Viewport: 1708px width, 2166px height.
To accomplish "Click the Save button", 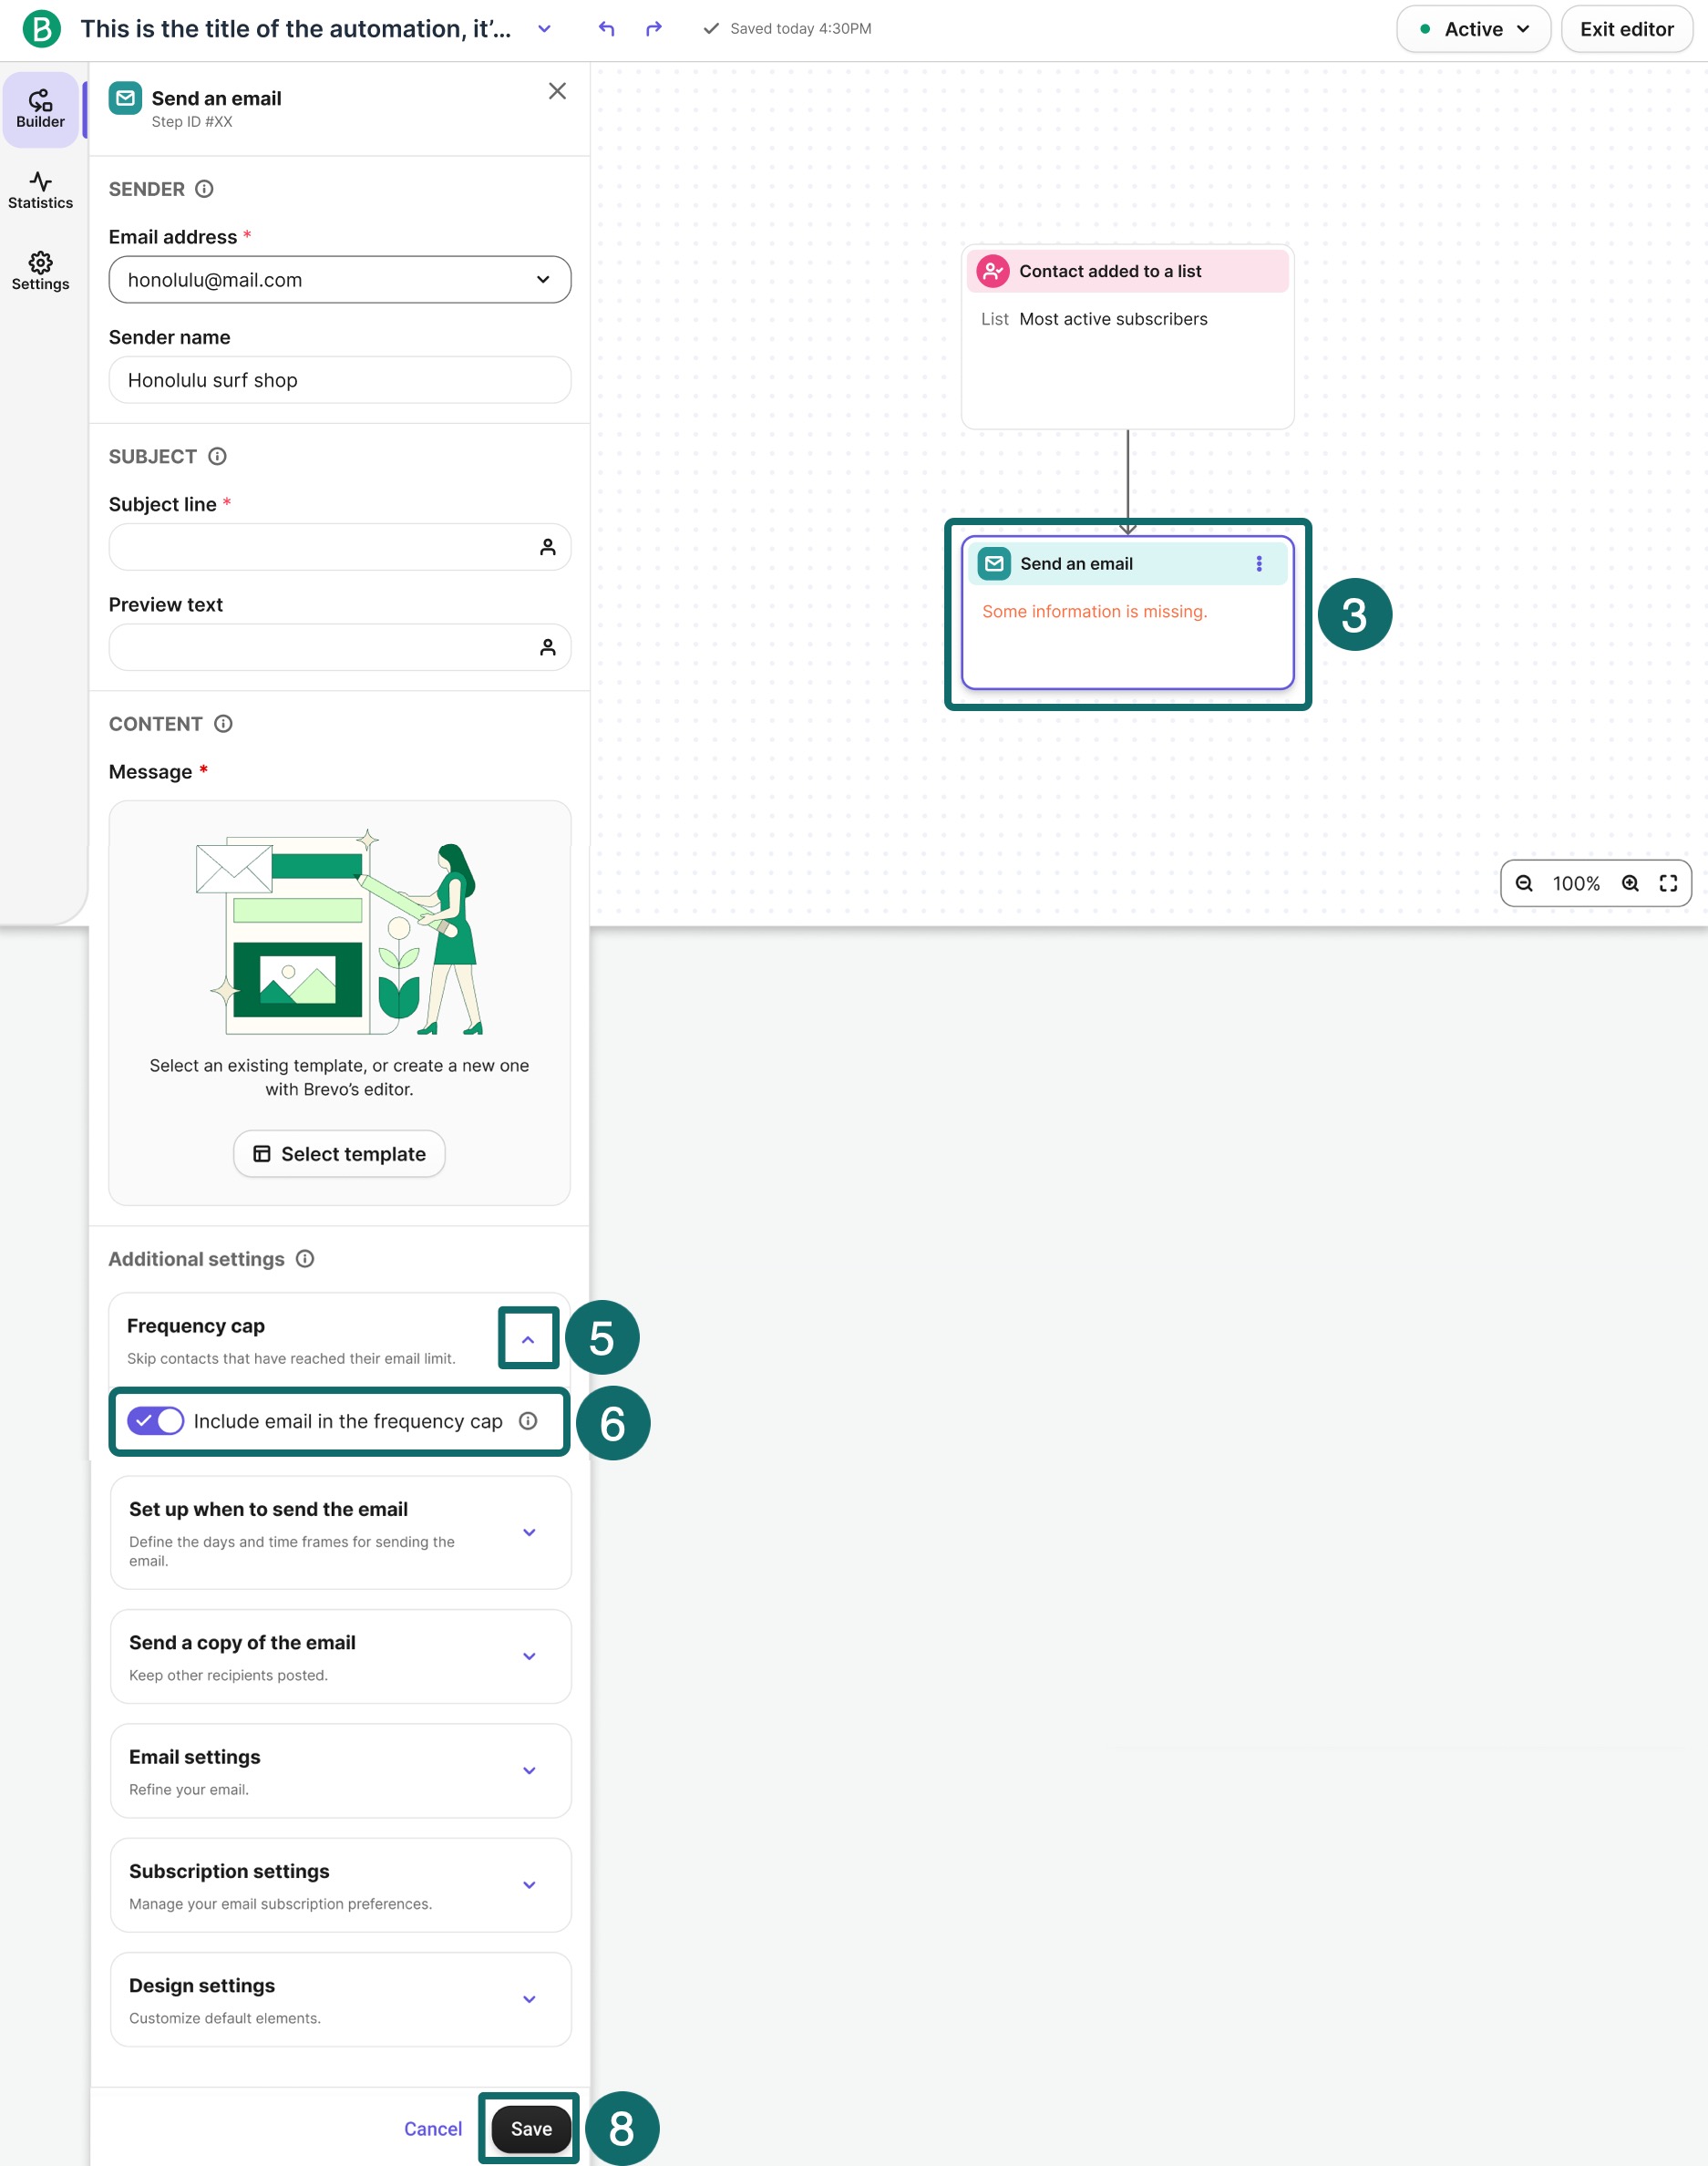I will click(x=531, y=2129).
